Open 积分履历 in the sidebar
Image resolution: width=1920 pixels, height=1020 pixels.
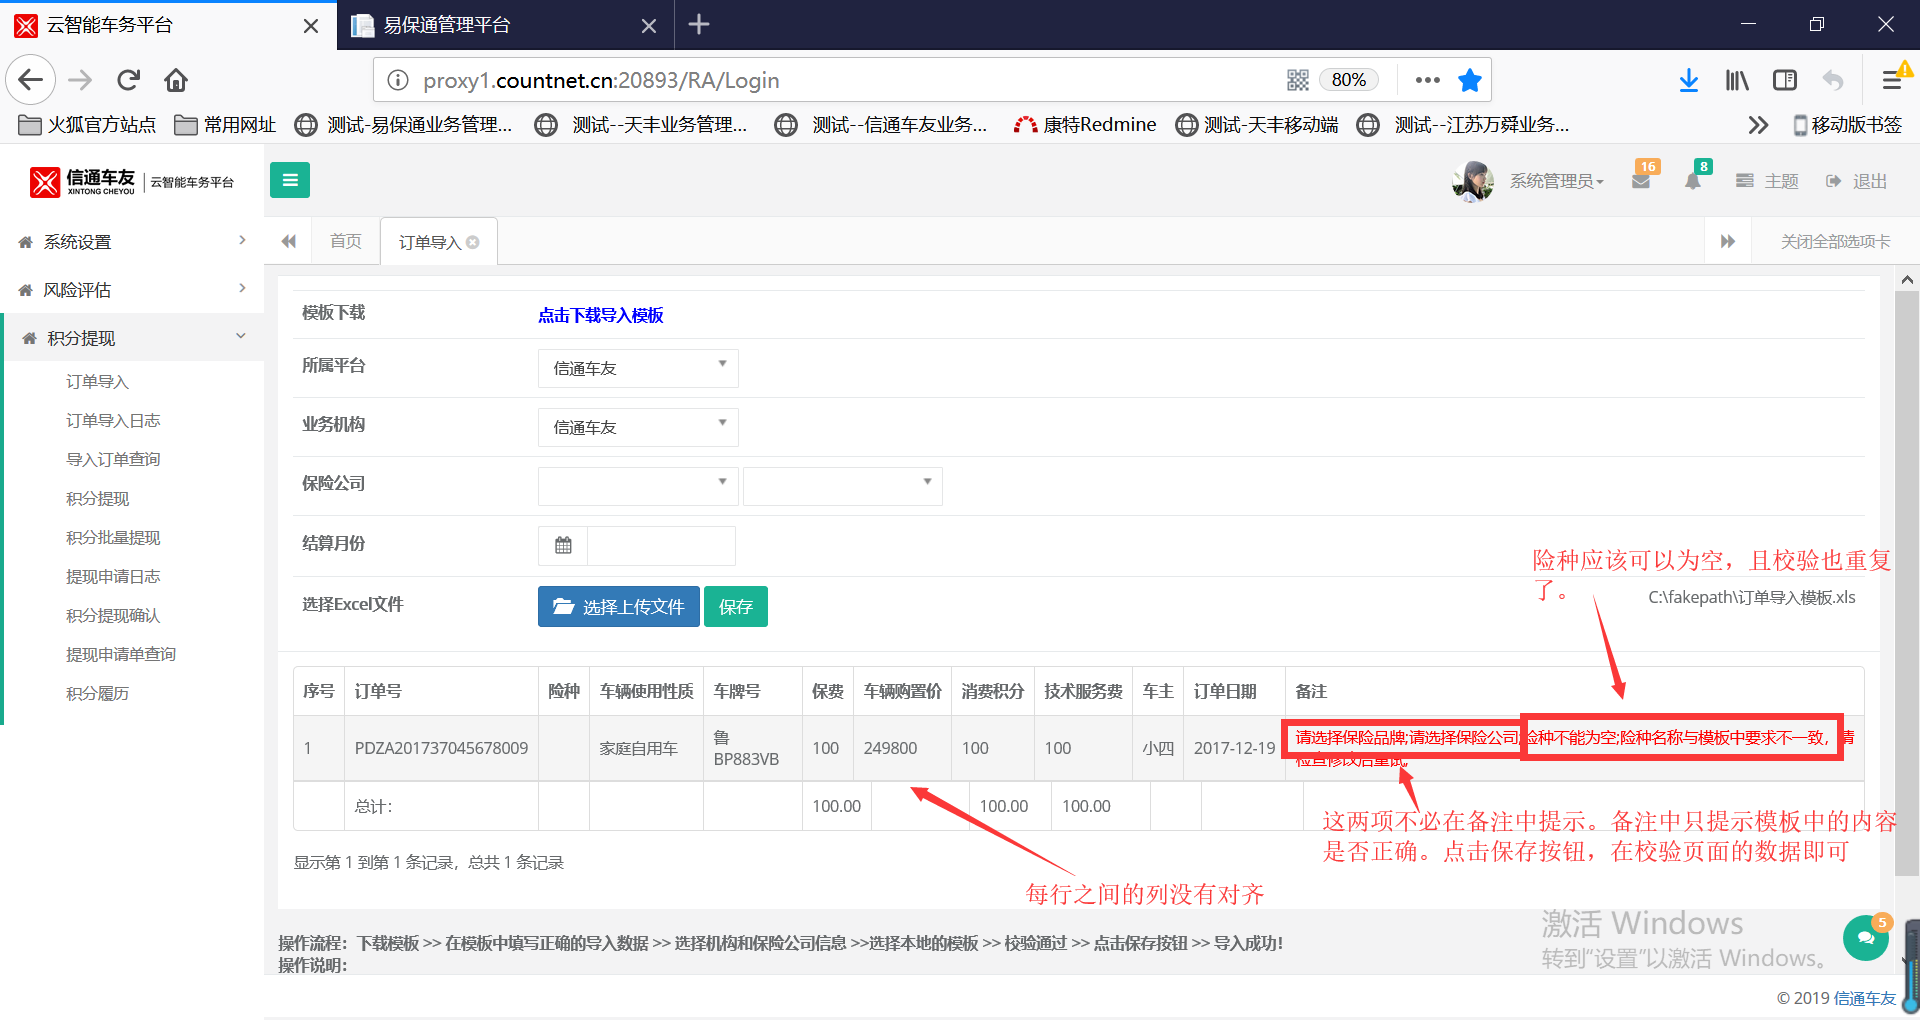click(x=97, y=694)
